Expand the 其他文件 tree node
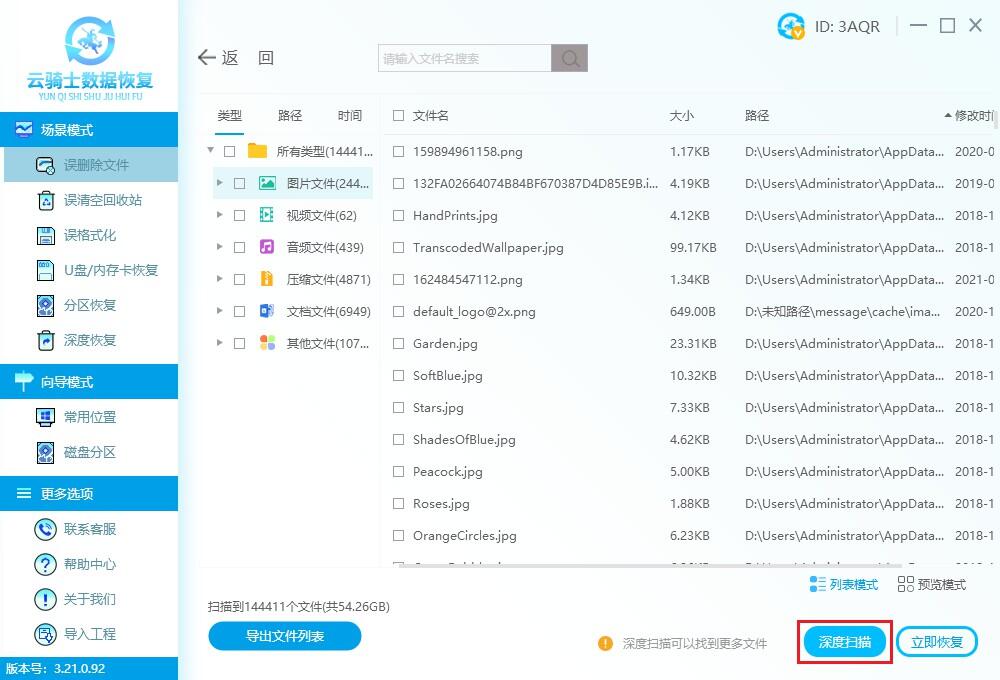The image size is (1000, 680). [x=219, y=343]
